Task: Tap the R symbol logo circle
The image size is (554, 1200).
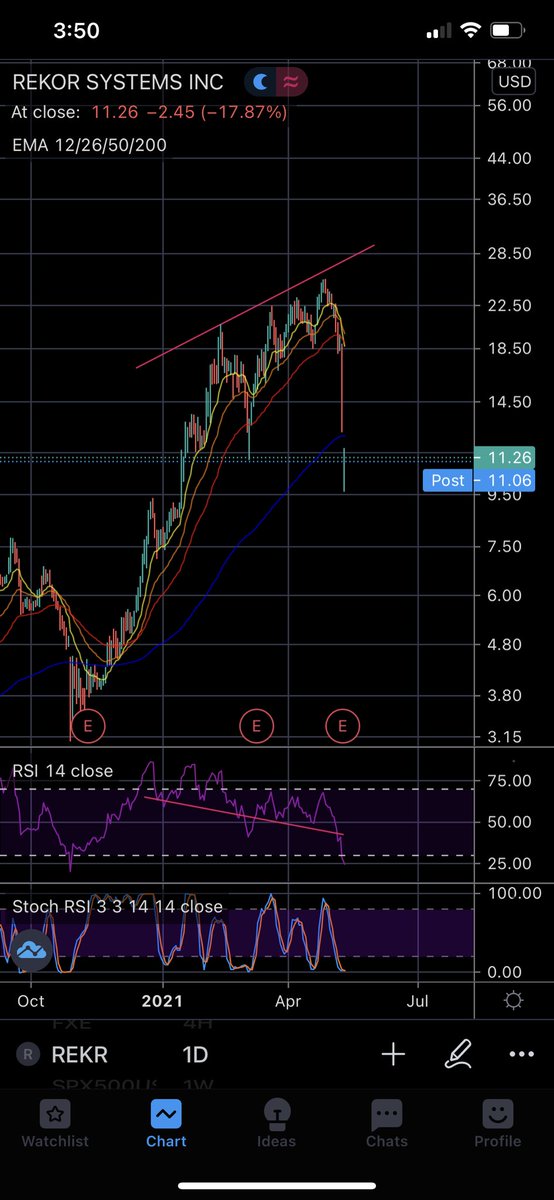Action: pyautogui.click(x=29, y=1054)
